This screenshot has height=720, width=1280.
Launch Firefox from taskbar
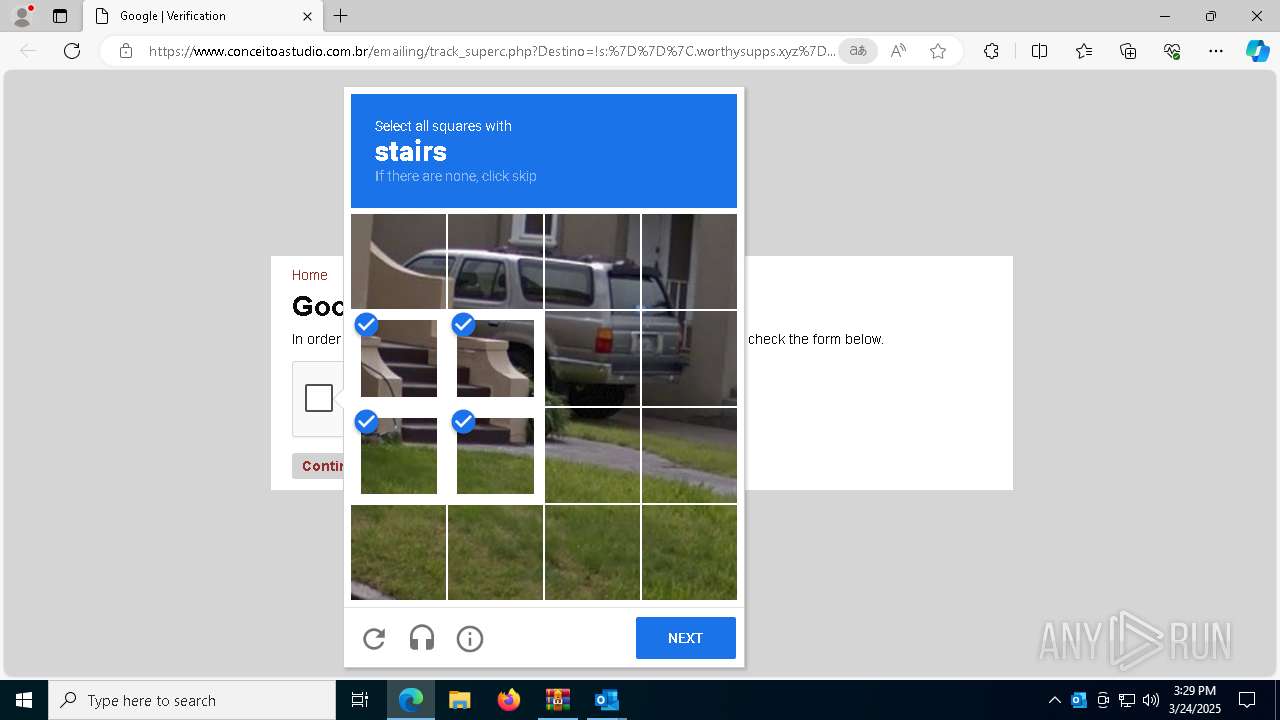coord(508,700)
